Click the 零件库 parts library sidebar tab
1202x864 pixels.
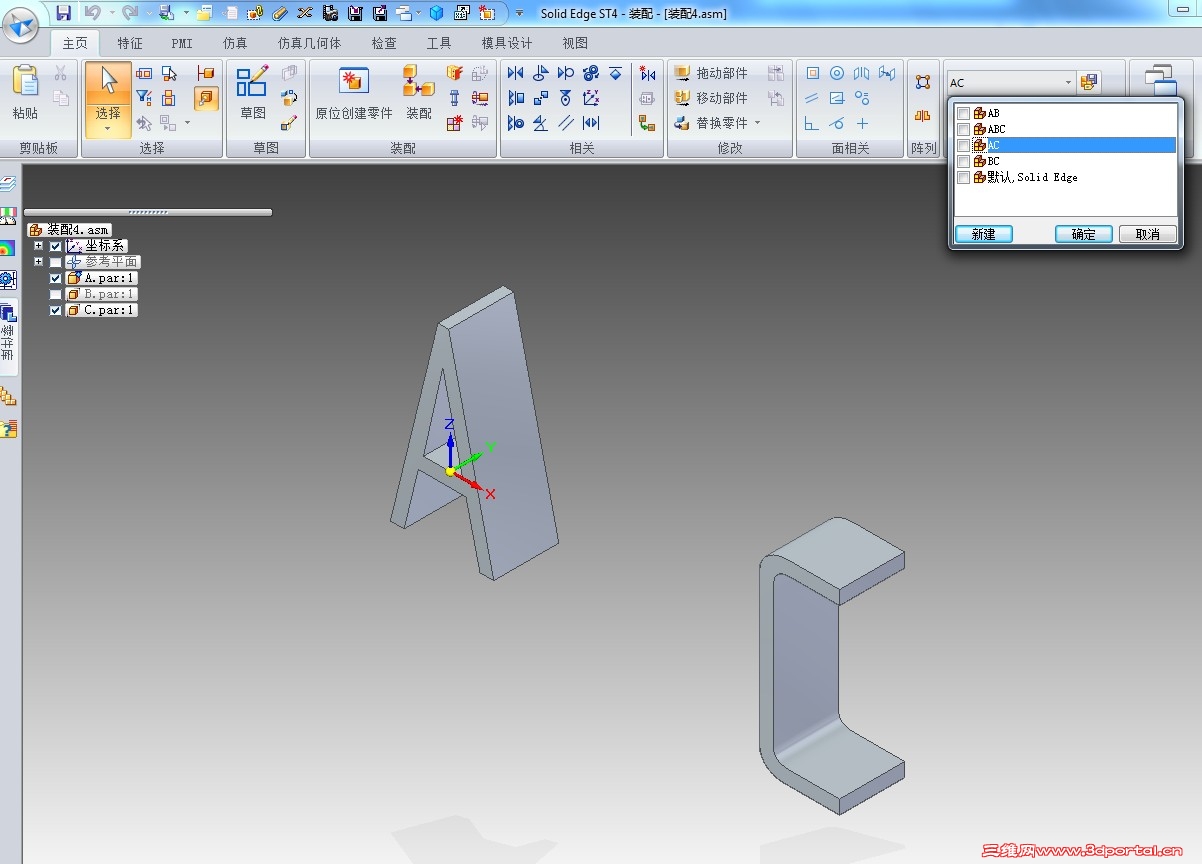[x=8, y=338]
